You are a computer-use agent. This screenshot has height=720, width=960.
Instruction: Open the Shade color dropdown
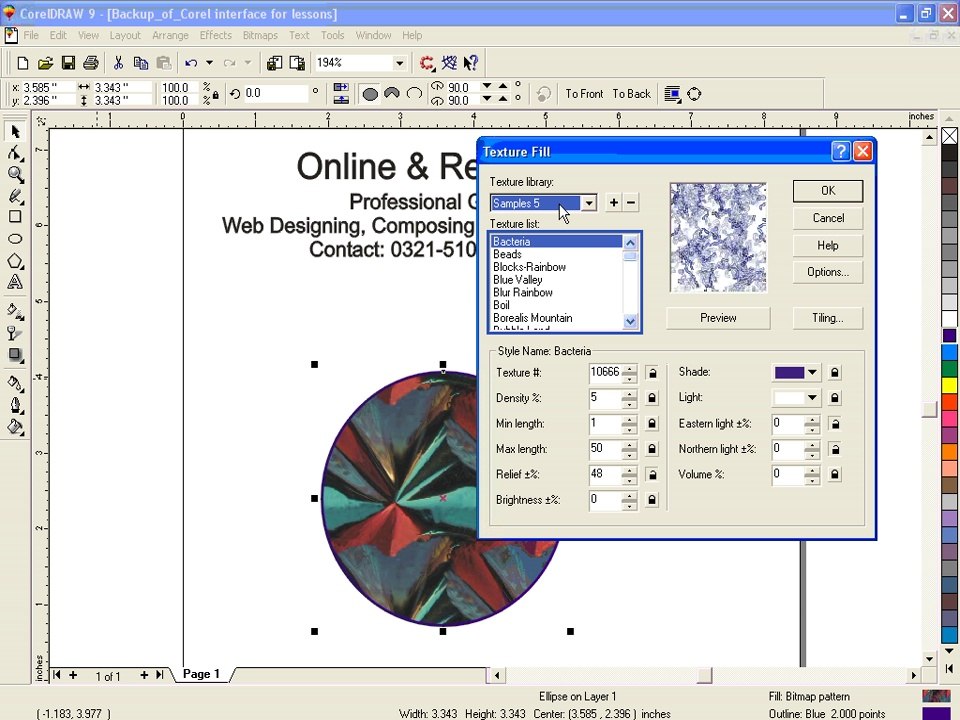(x=812, y=372)
